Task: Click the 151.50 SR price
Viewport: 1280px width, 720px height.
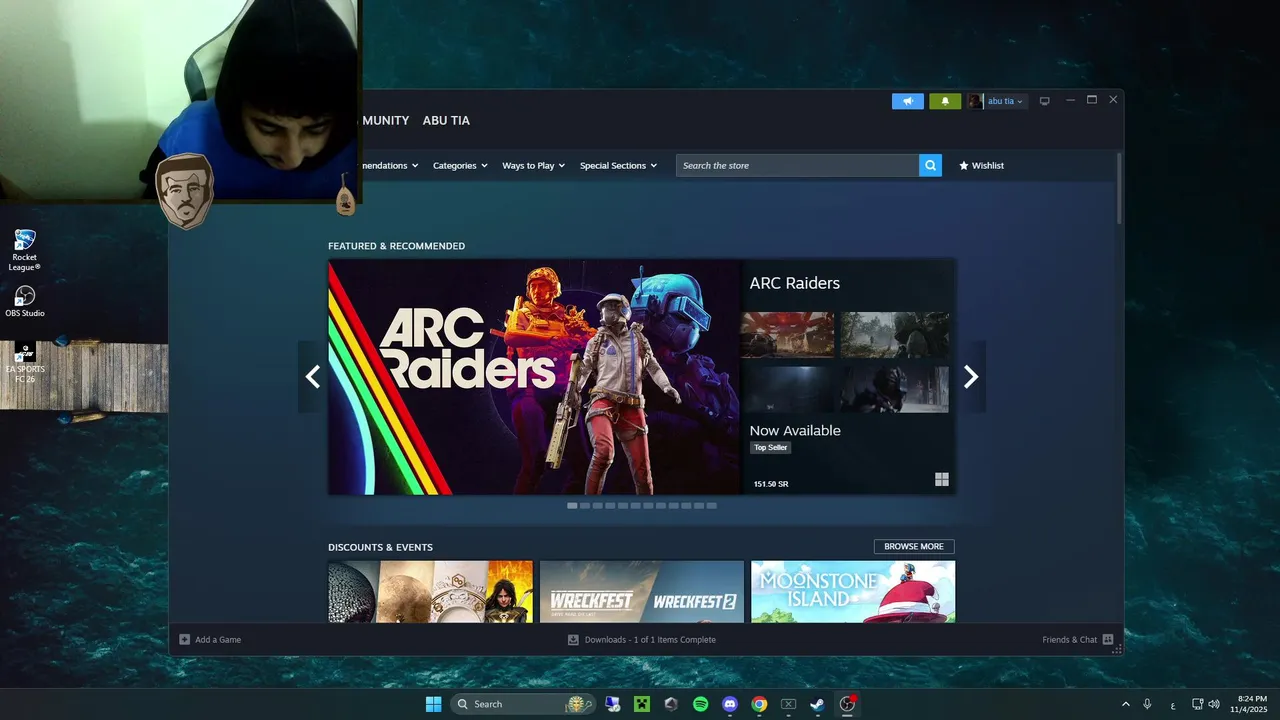Action: tap(770, 484)
